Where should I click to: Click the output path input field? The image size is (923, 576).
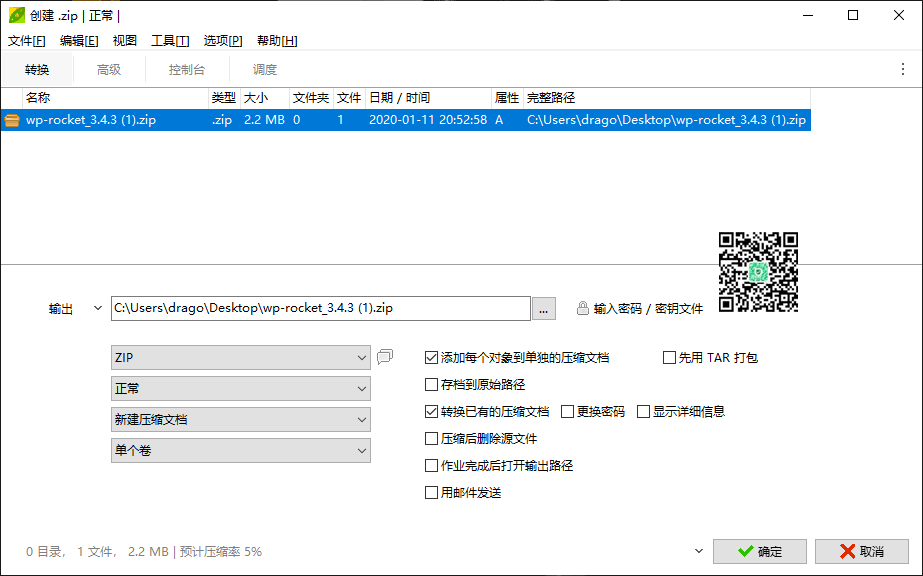pyautogui.click(x=321, y=309)
